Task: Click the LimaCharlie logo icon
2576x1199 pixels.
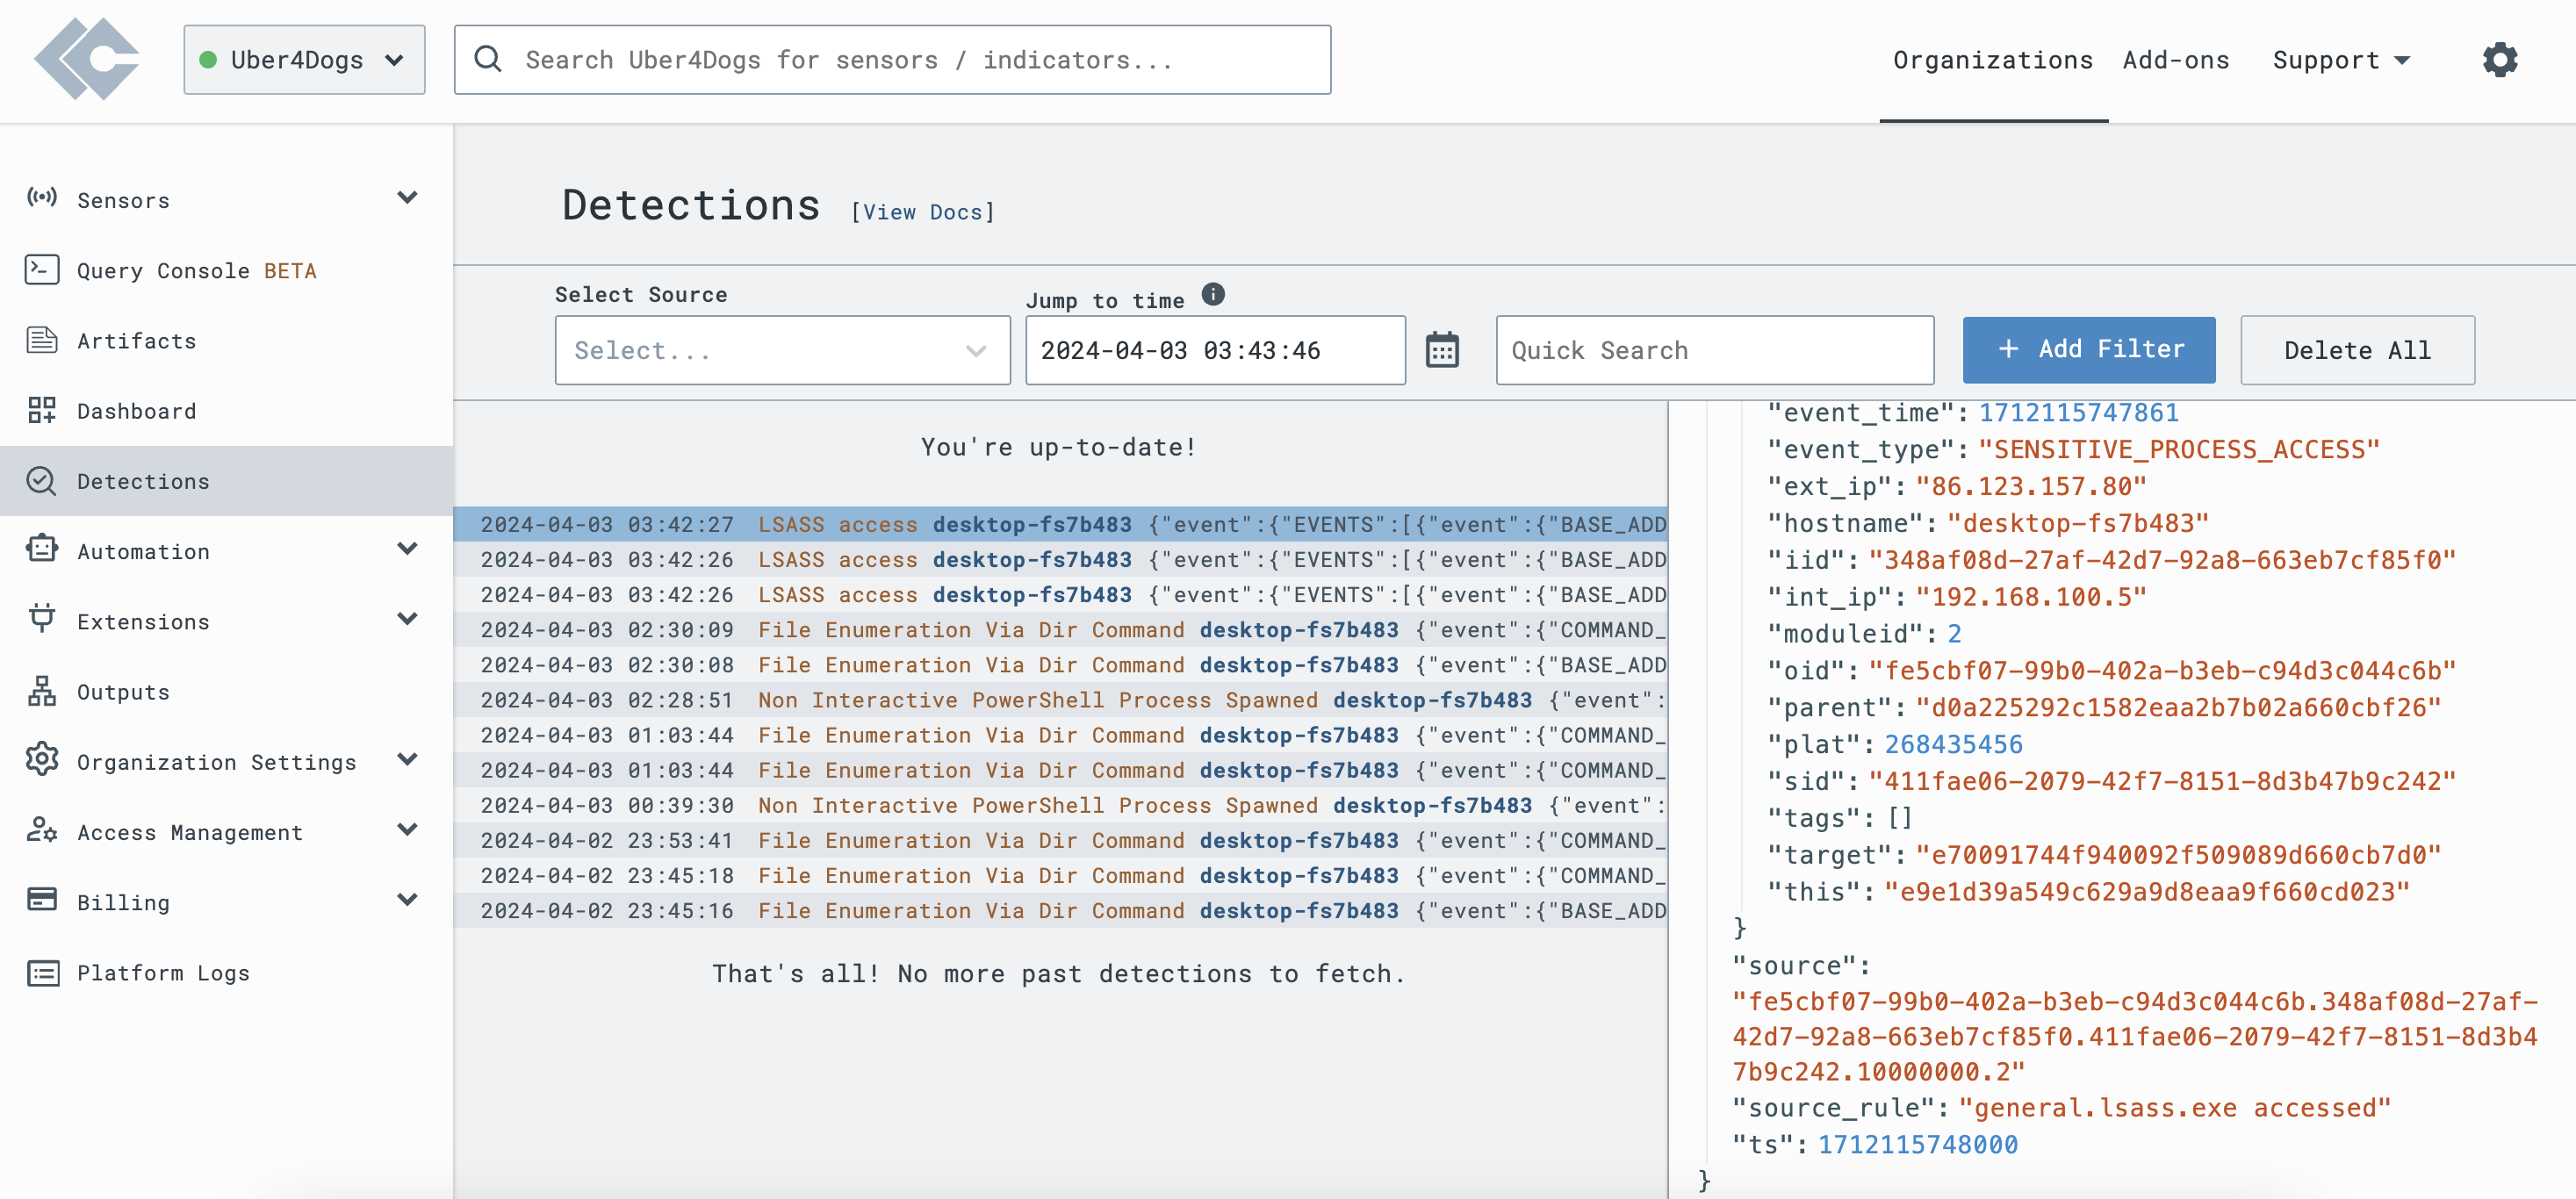Action: click(88, 59)
